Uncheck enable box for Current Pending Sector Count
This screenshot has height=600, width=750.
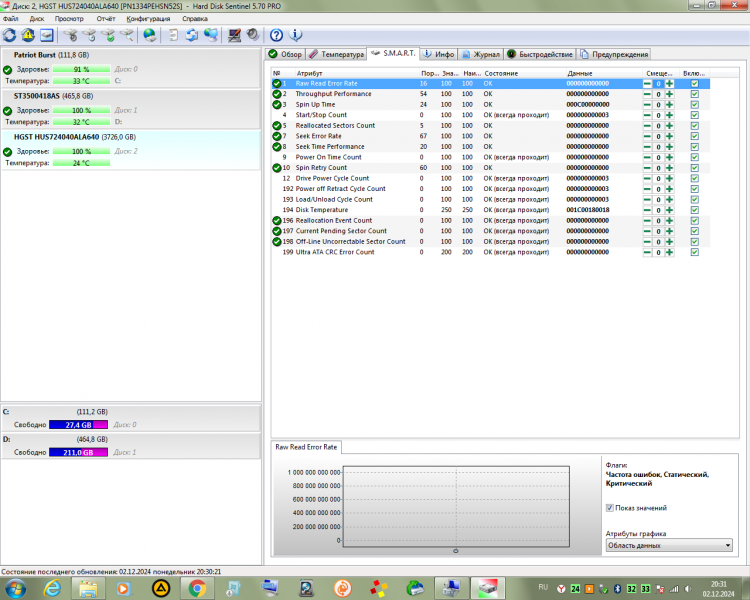[x=695, y=231]
